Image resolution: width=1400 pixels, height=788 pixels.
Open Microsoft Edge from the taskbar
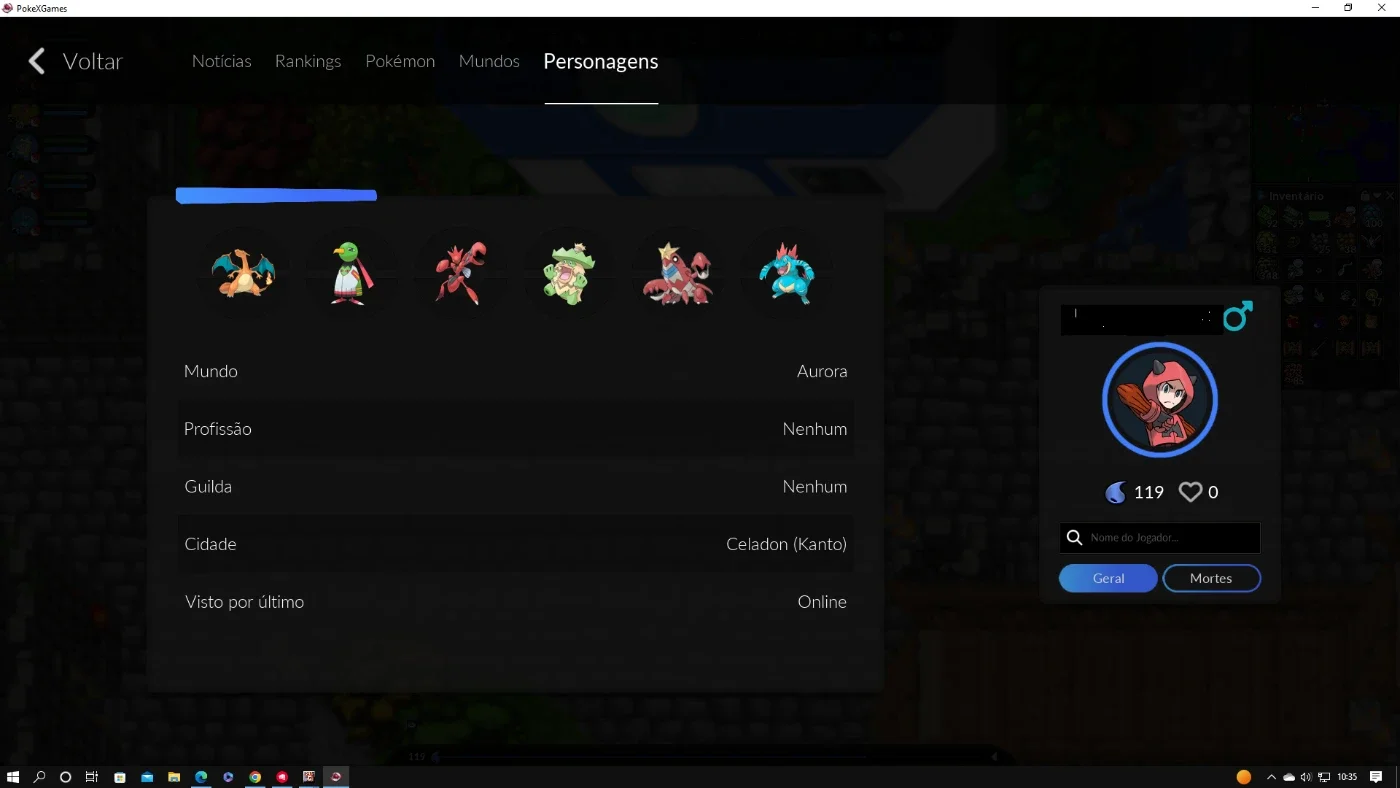pyautogui.click(x=201, y=777)
